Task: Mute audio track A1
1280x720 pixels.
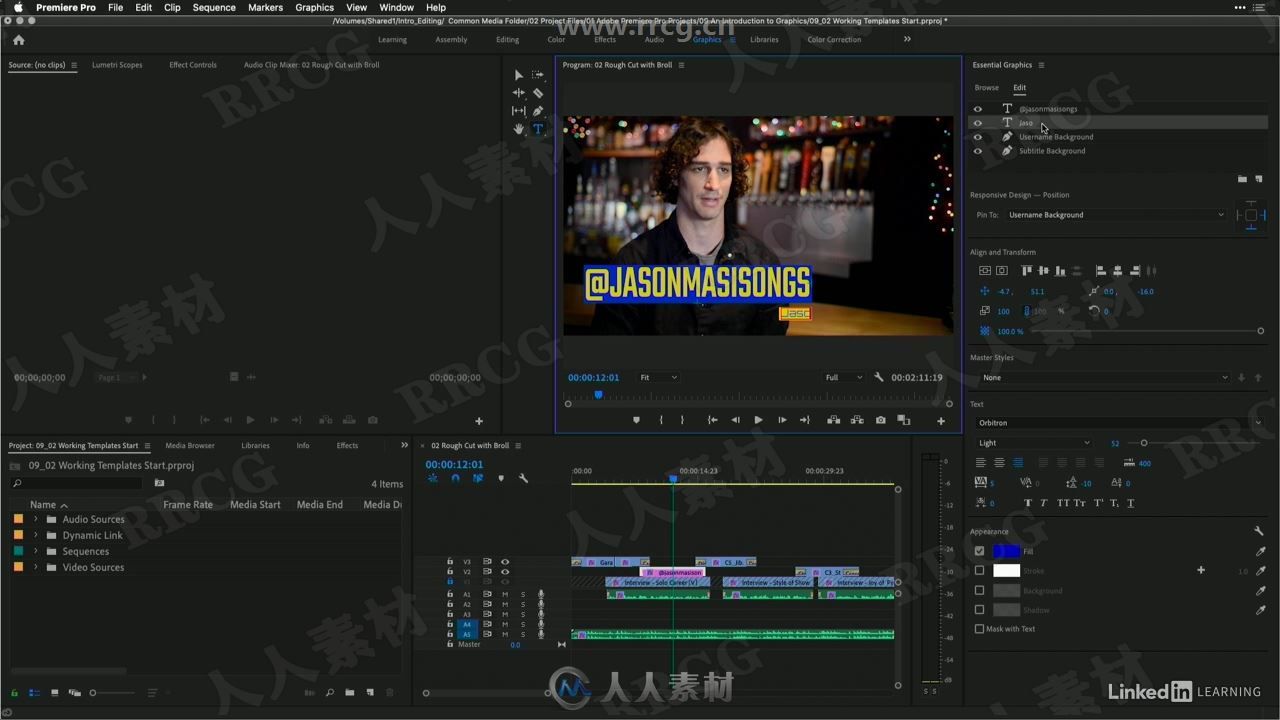Action: click(x=505, y=594)
